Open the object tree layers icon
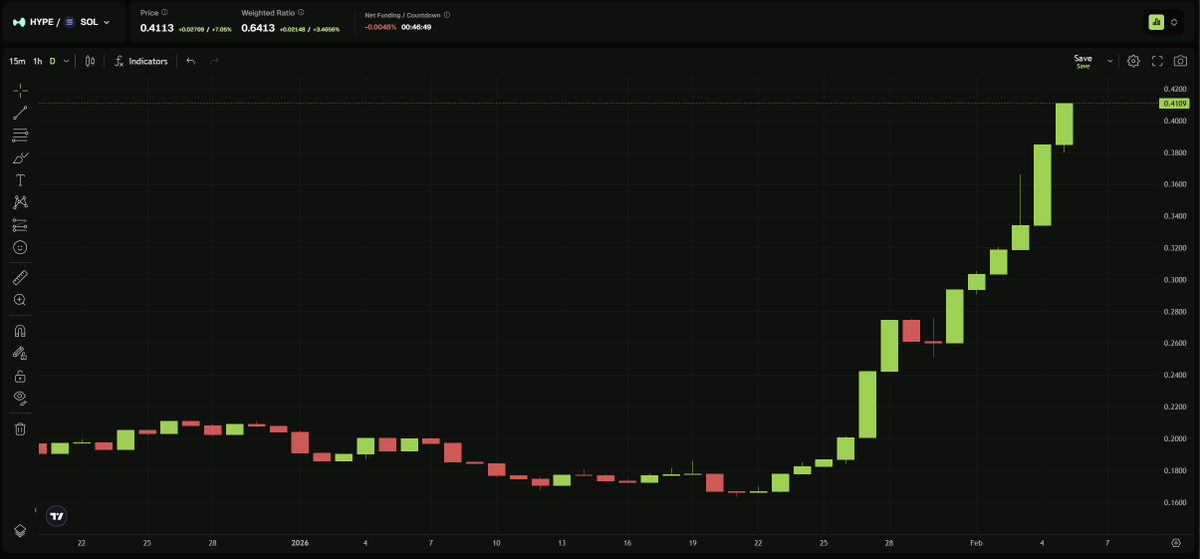This screenshot has width=1200, height=559. pos(20,530)
